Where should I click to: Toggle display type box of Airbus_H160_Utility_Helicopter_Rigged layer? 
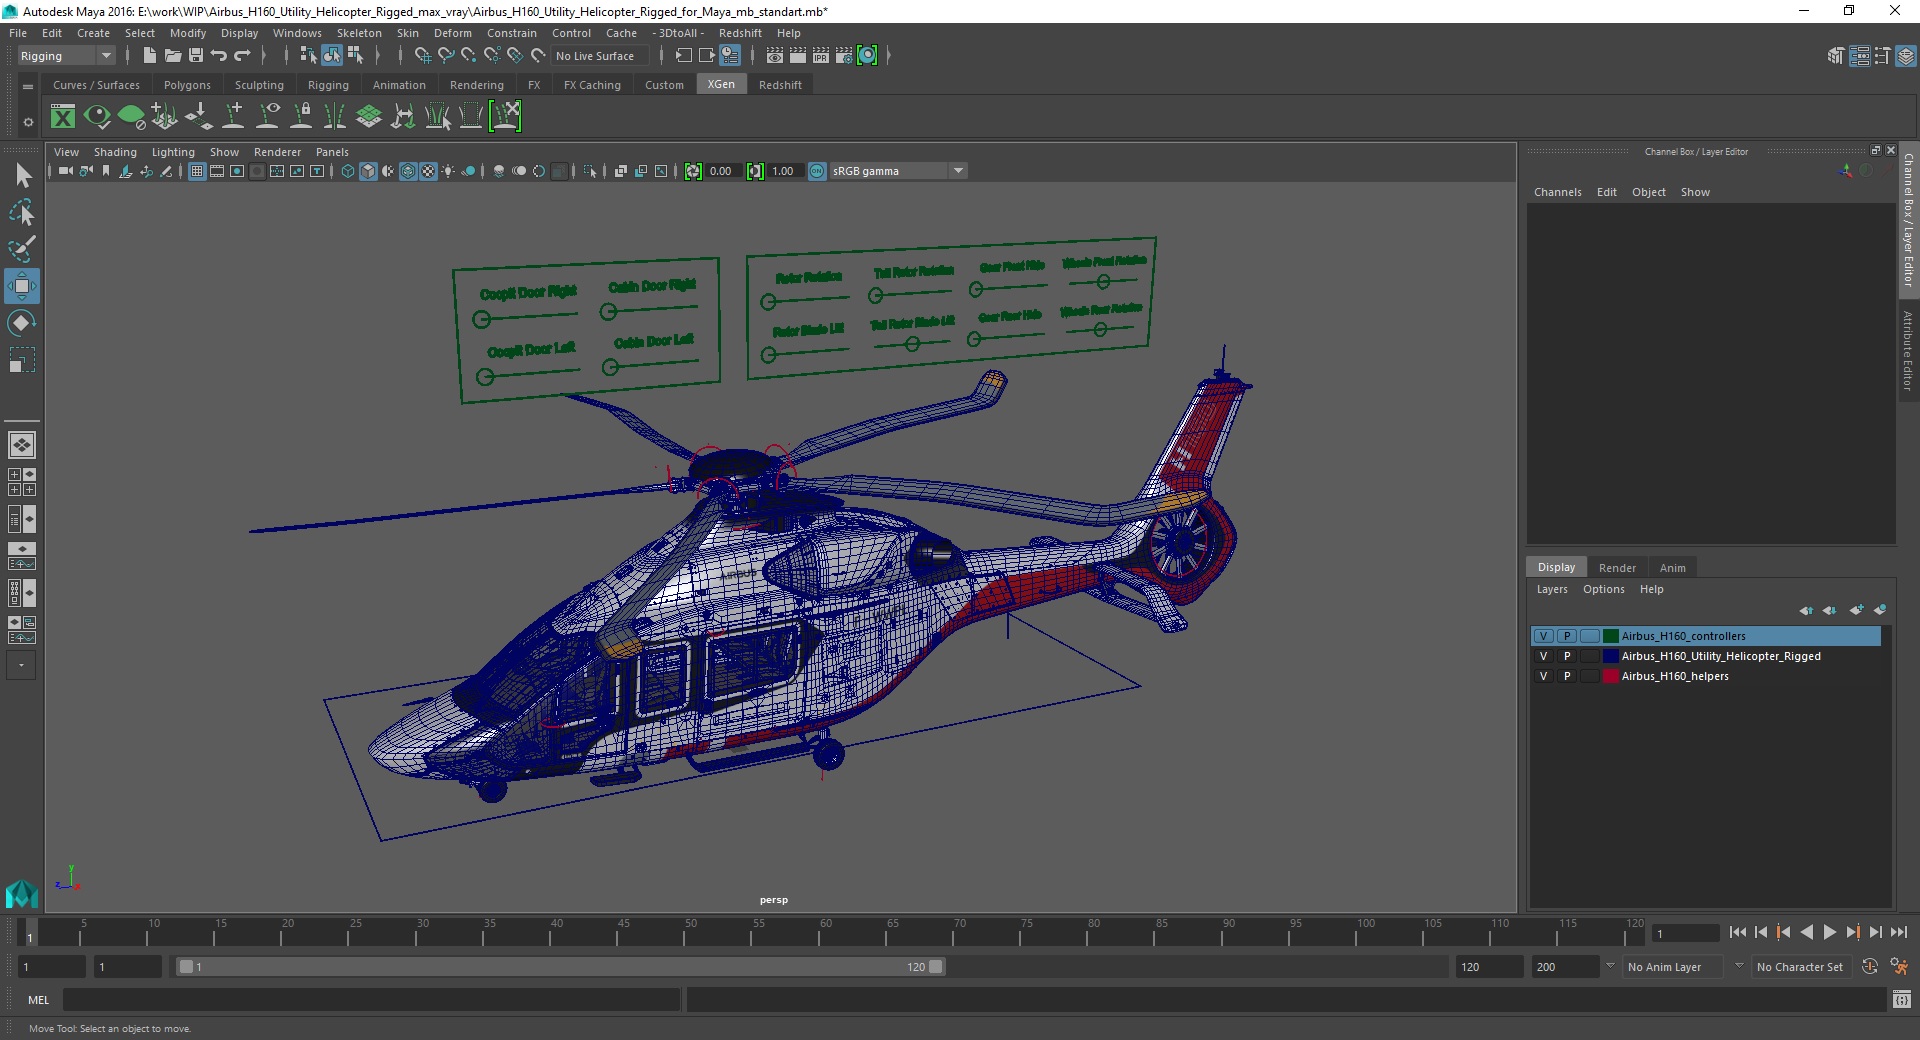[x=1590, y=656]
